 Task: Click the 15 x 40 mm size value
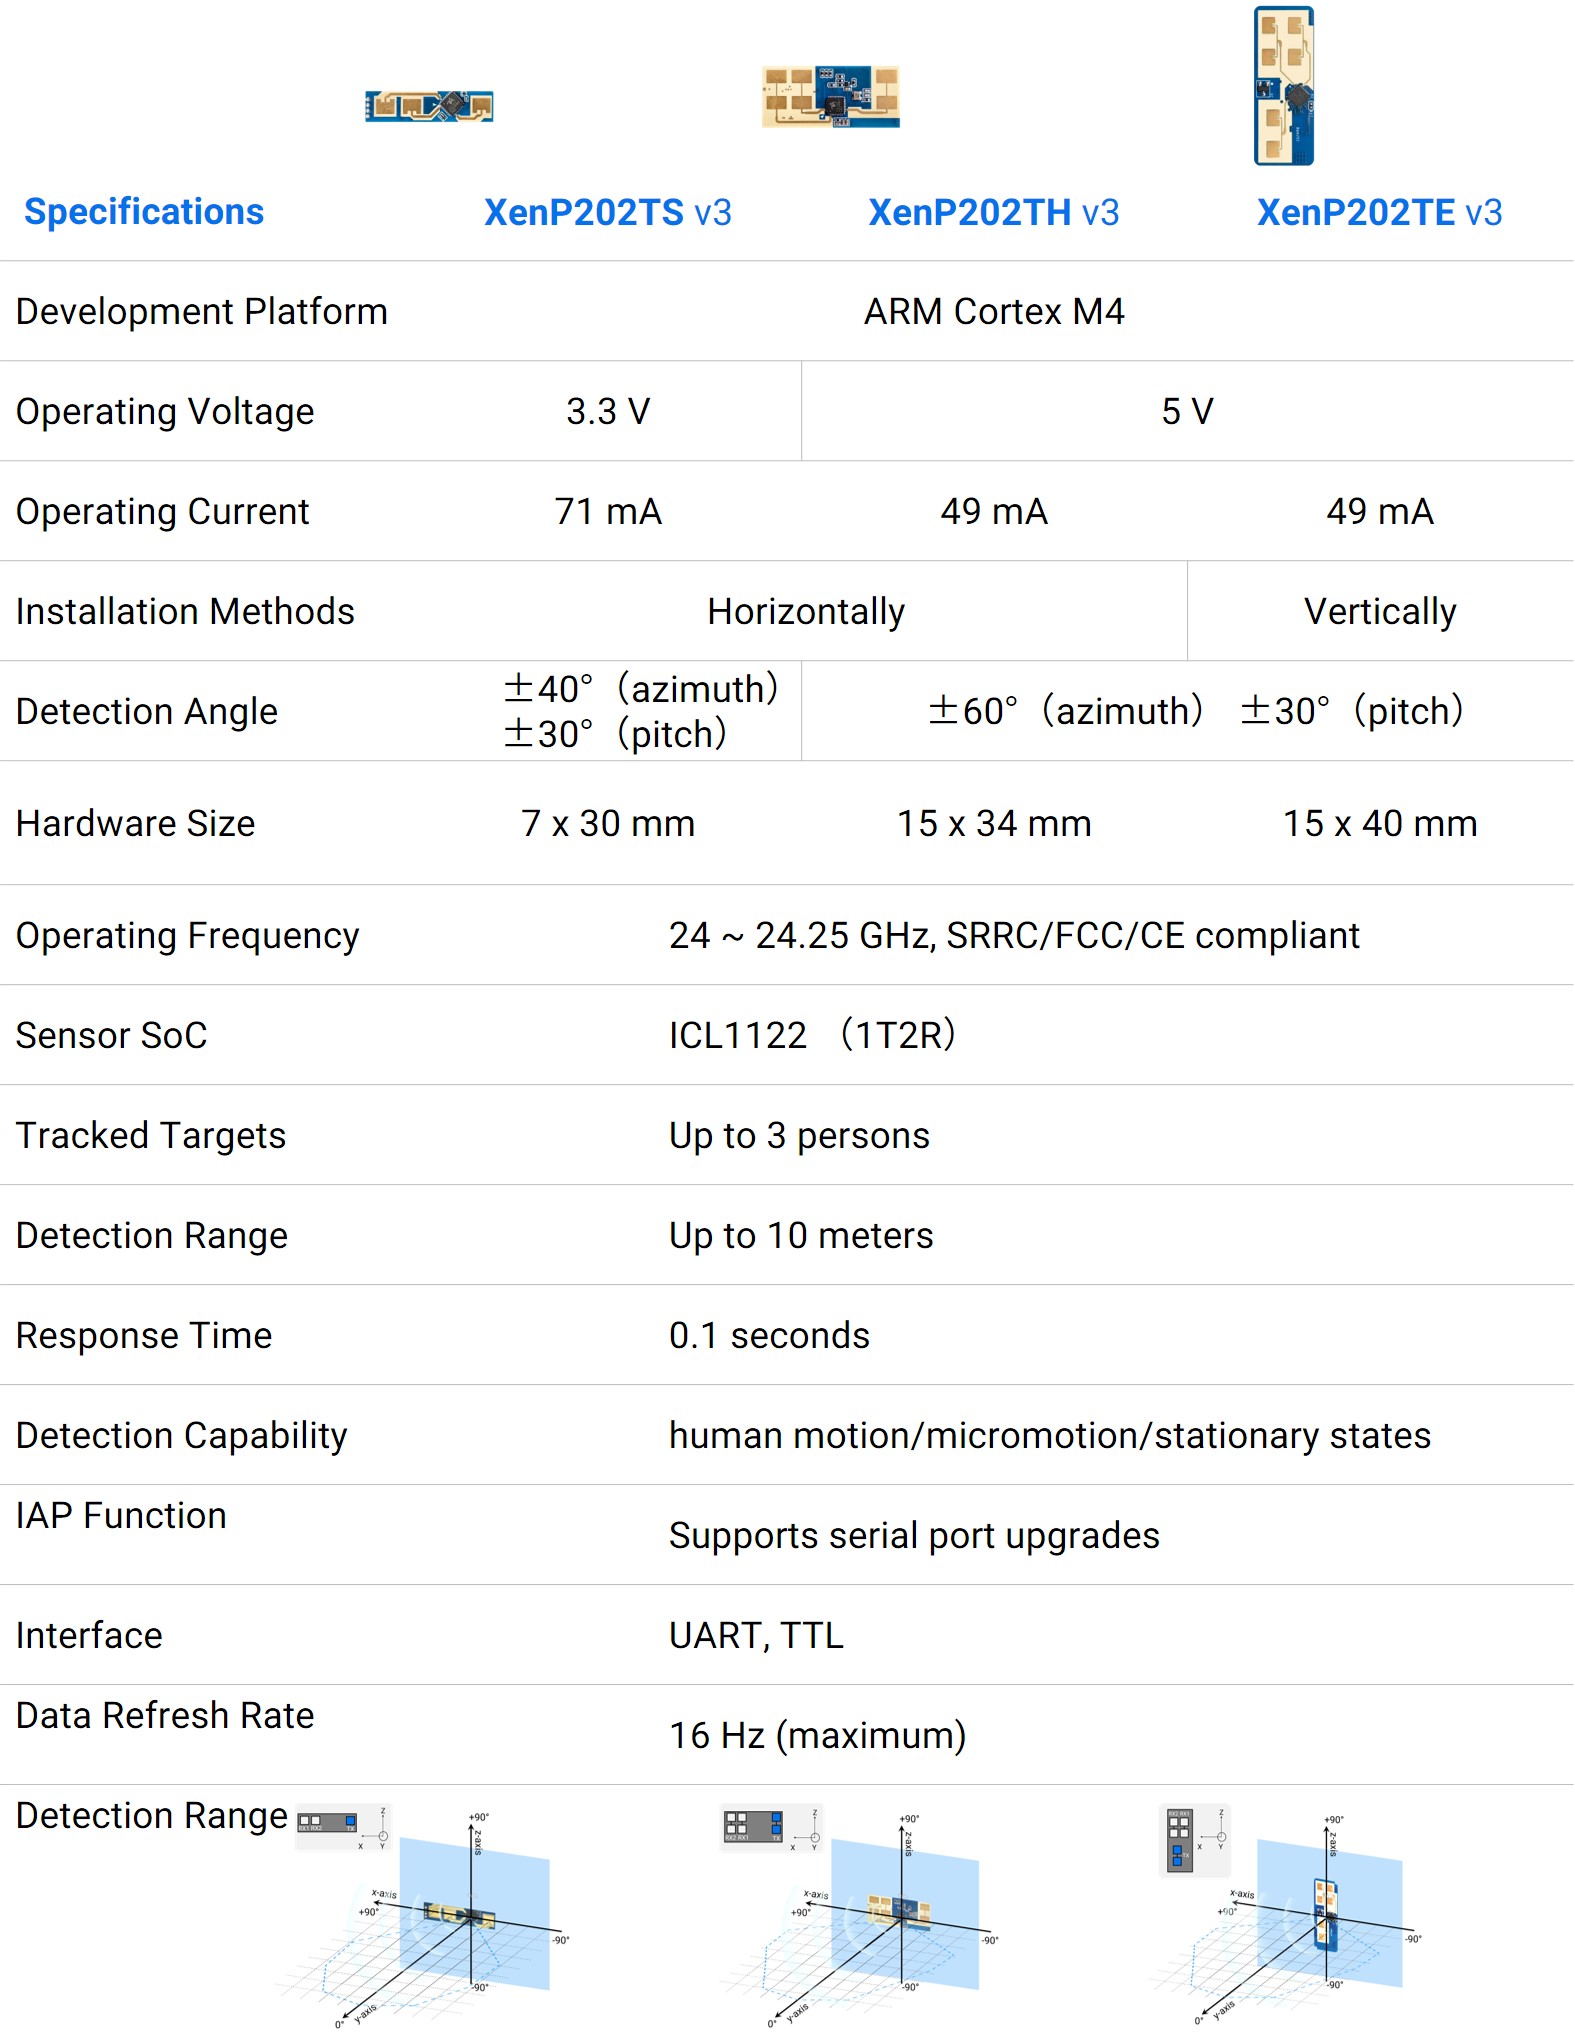[1380, 823]
